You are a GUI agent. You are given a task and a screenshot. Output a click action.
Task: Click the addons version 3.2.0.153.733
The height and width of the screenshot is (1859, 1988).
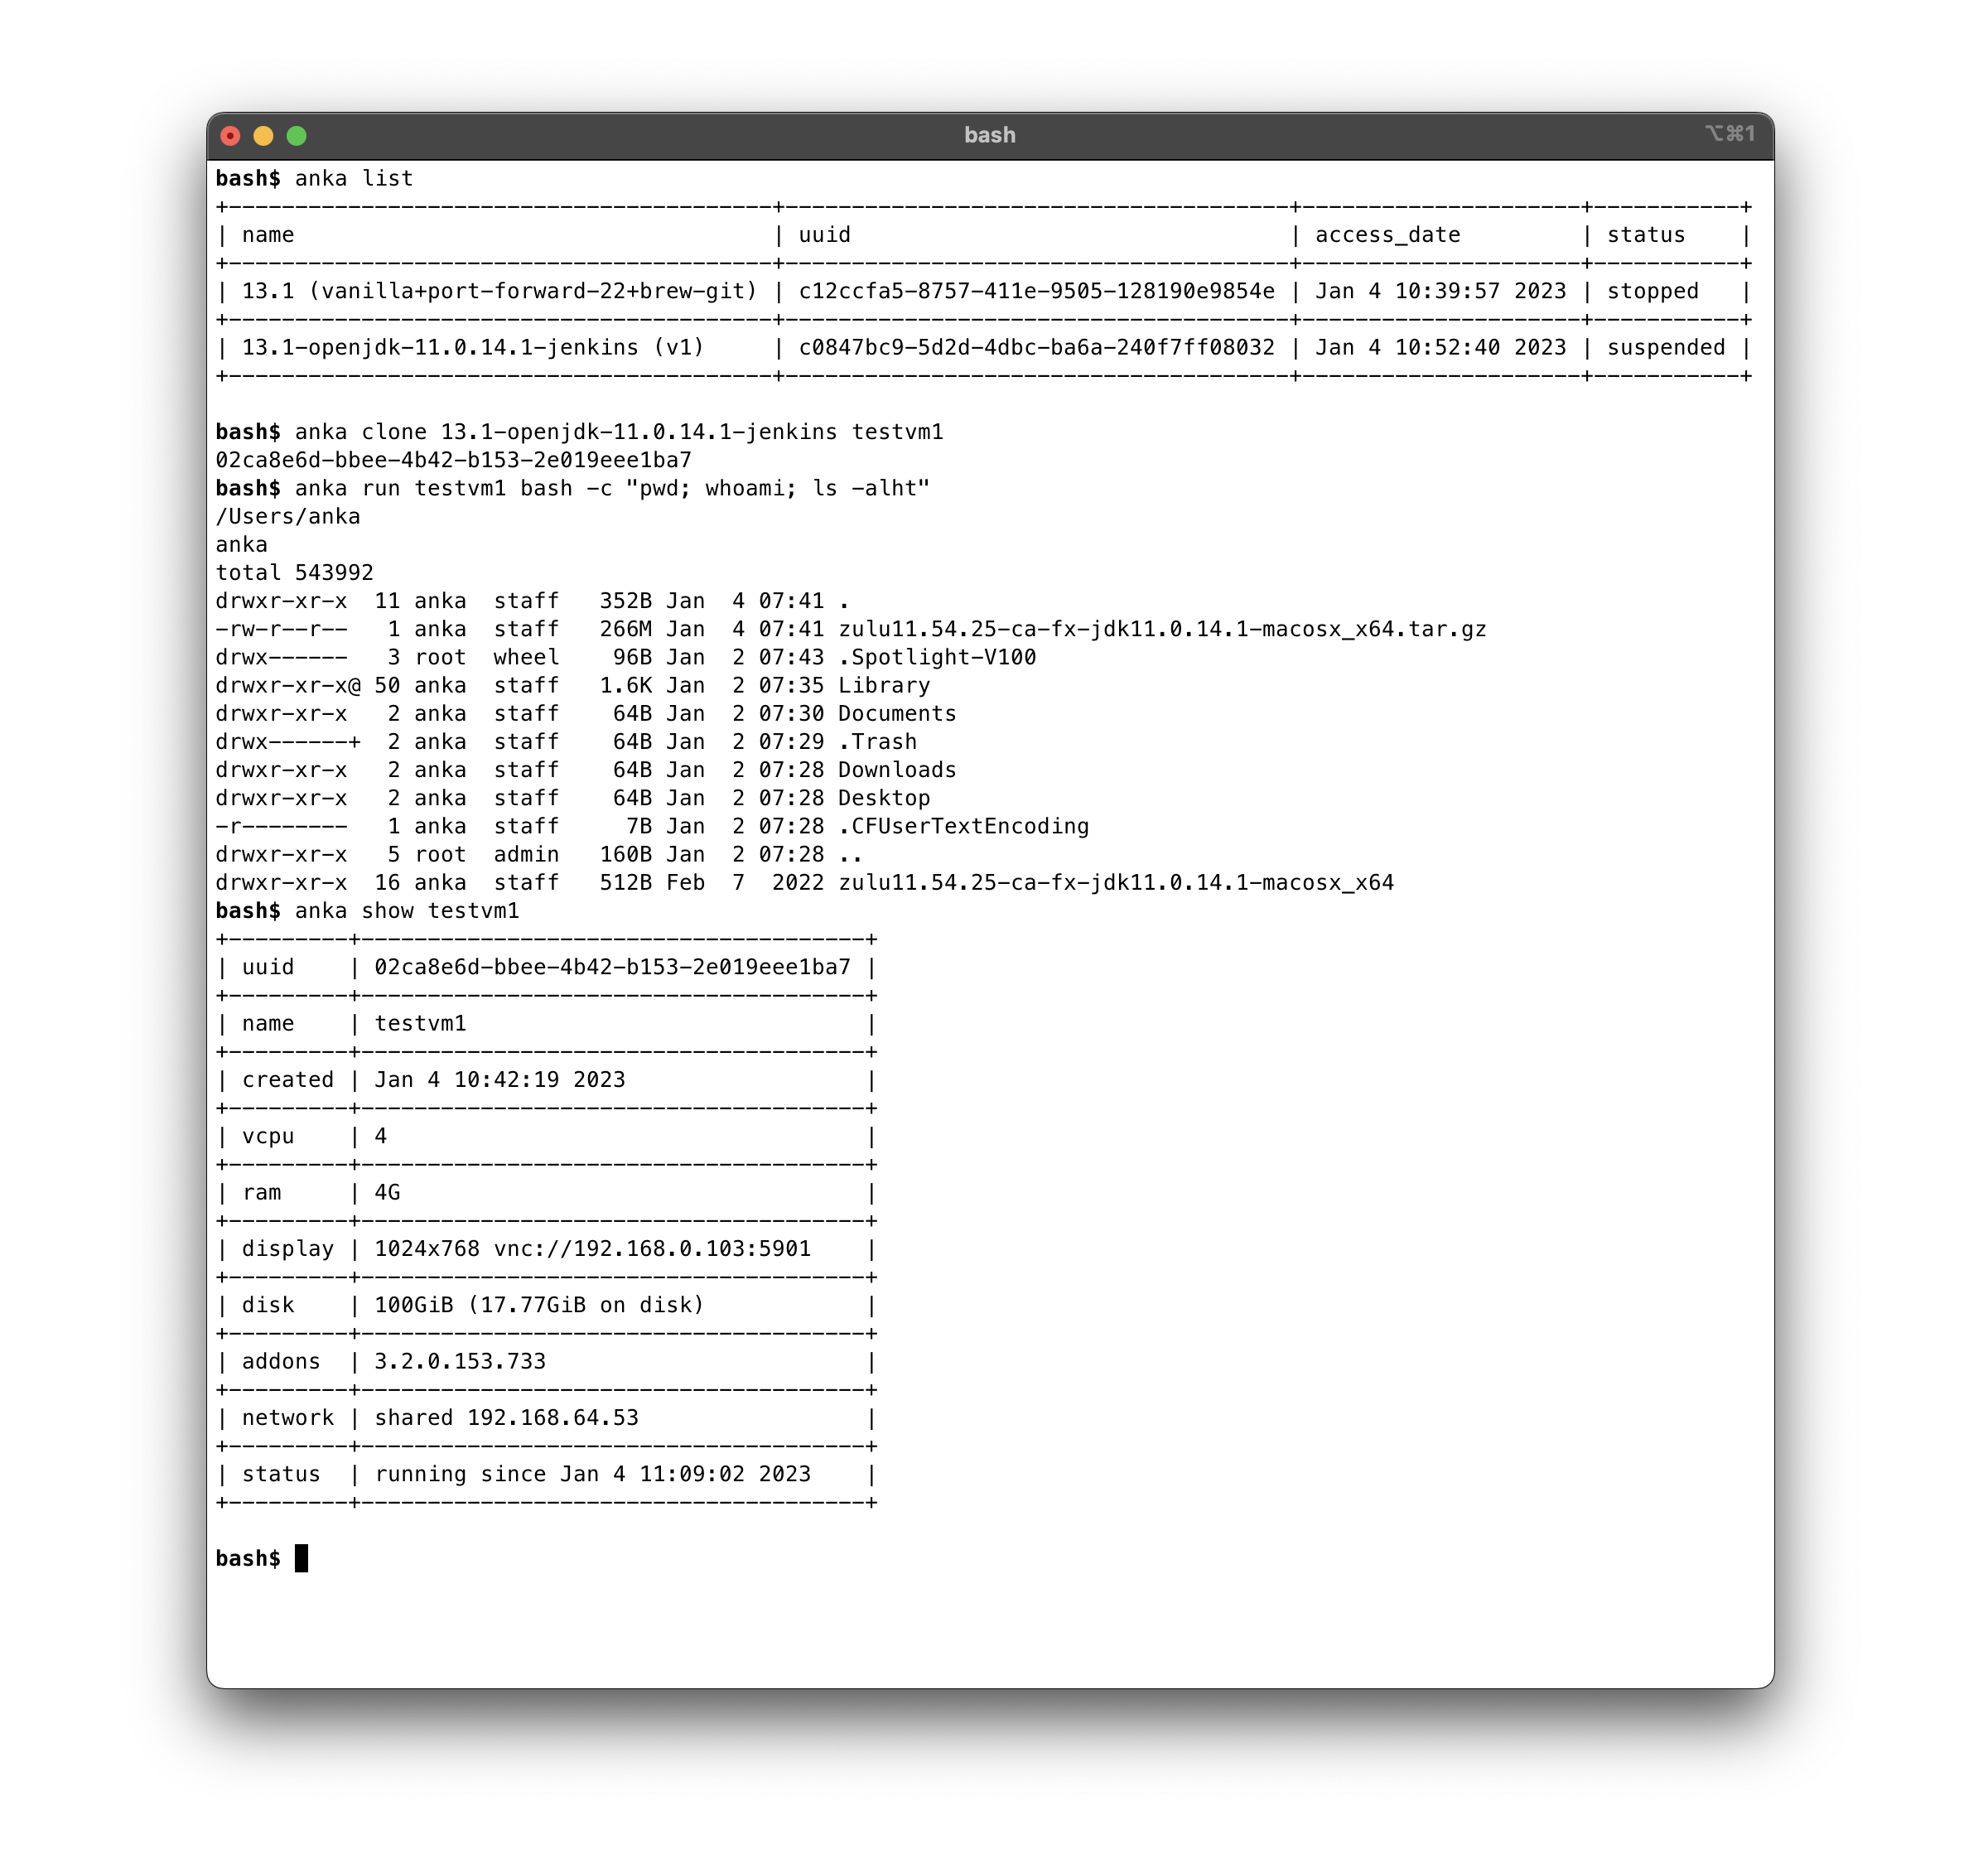(460, 1362)
